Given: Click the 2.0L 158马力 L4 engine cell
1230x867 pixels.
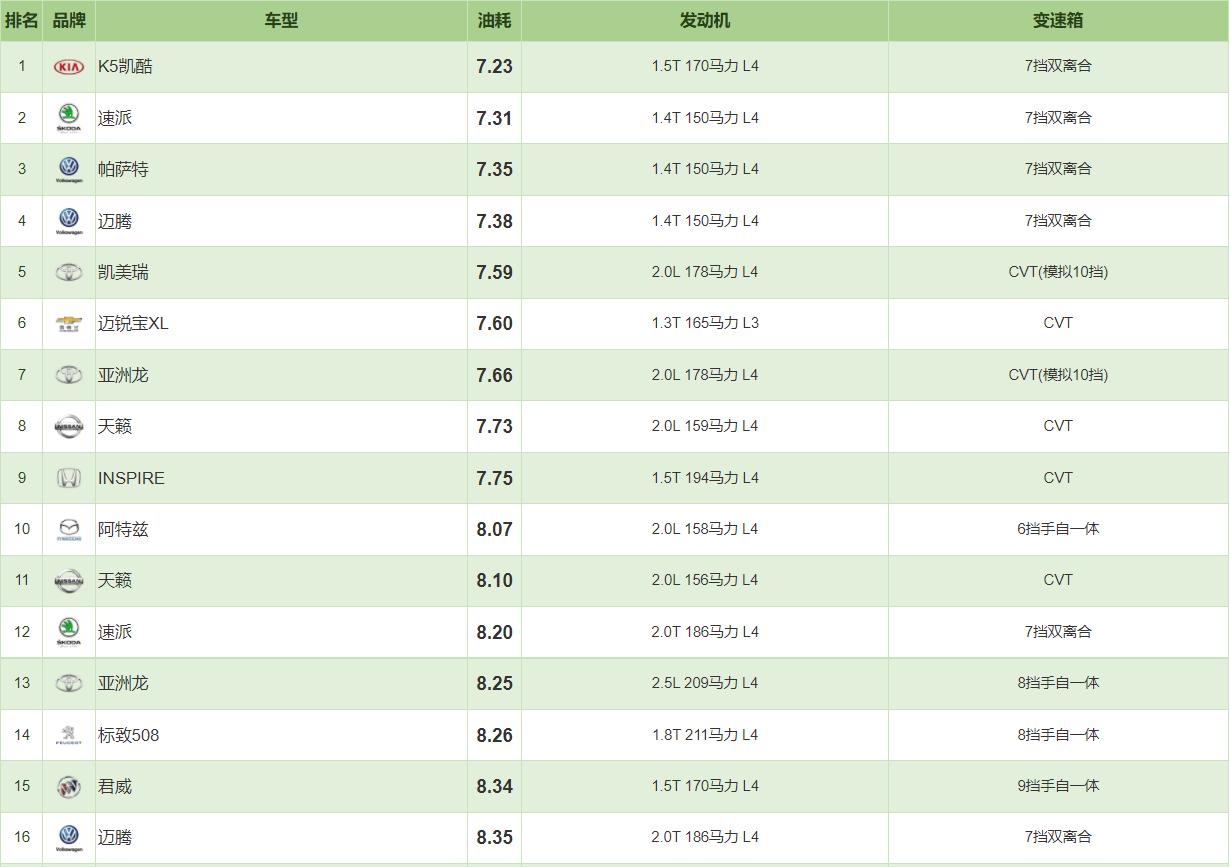Looking at the screenshot, I should coord(705,529).
